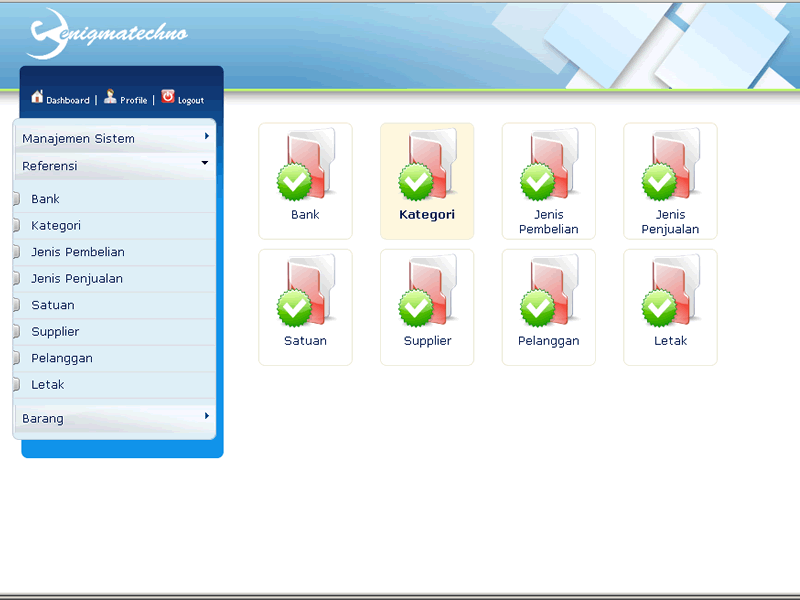Screen dimensions: 800x600
Task: Select Pelanggan in the sidebar menu
Action: (x=114, y=358)
